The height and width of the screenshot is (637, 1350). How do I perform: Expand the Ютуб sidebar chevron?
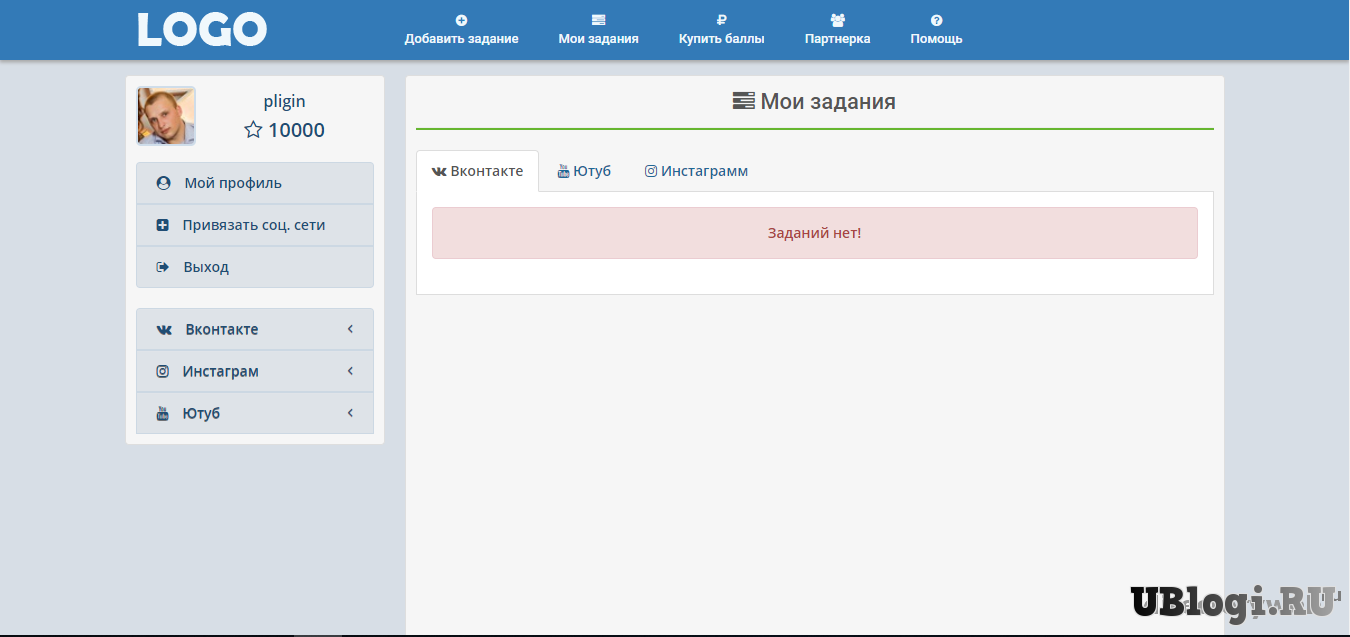click(350, 413)
